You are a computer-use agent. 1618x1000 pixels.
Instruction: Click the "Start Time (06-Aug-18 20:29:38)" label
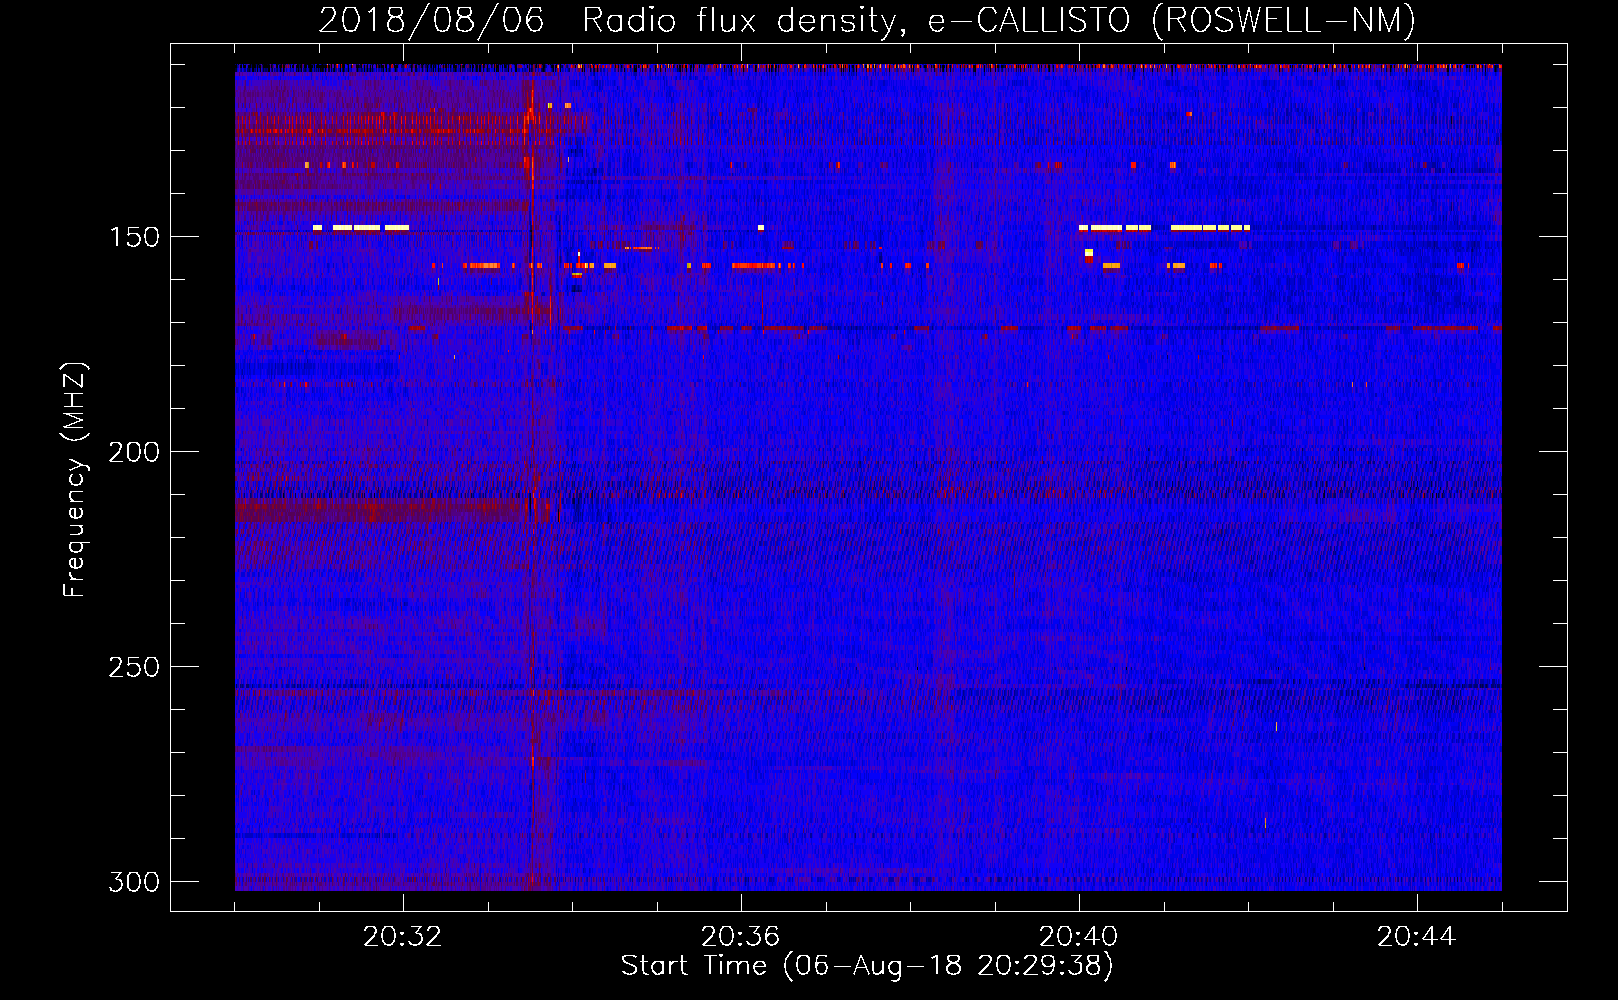click(x=867, y=966)
